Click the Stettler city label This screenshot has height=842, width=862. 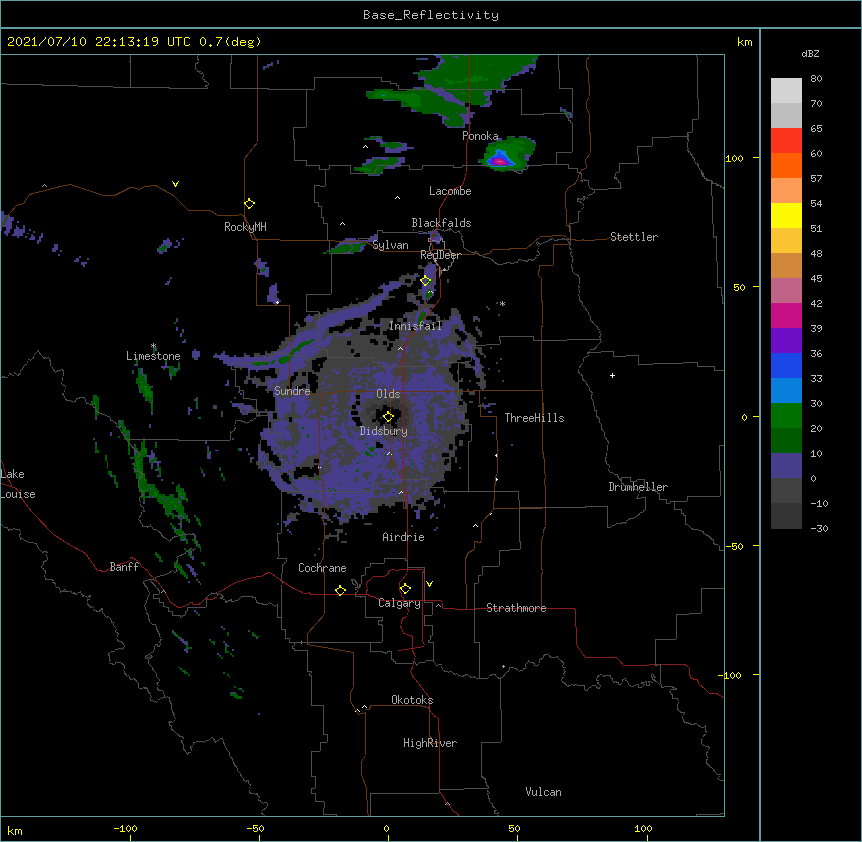tap(634, 237)
